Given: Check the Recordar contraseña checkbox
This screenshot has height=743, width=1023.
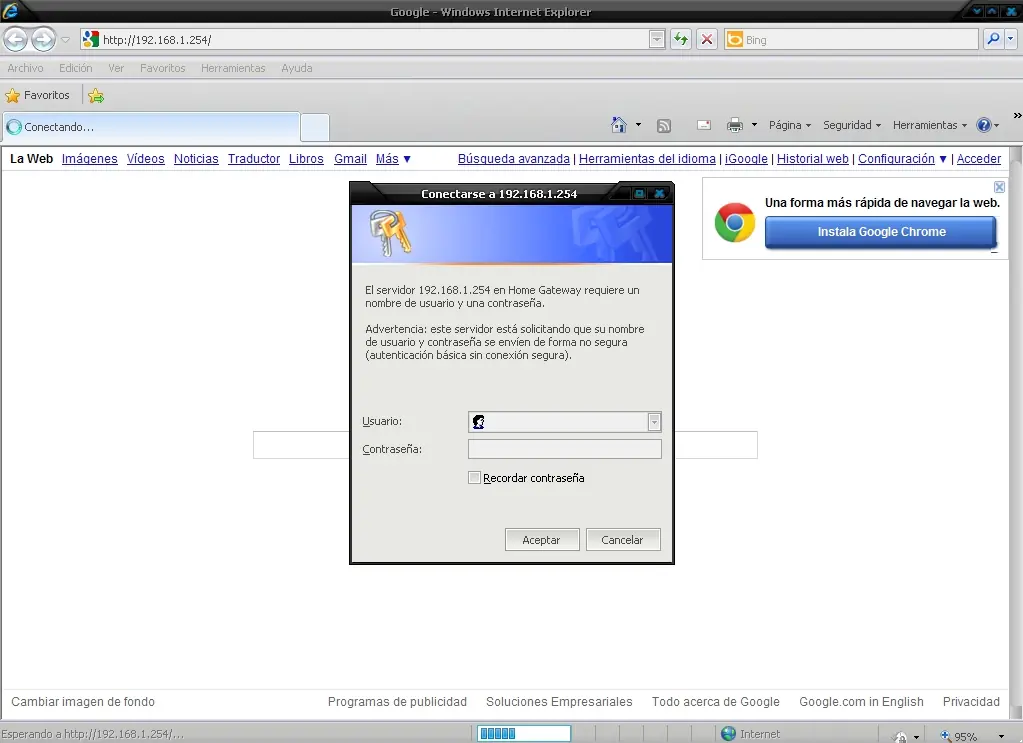Looking at the screenshot, I should 474,478.
